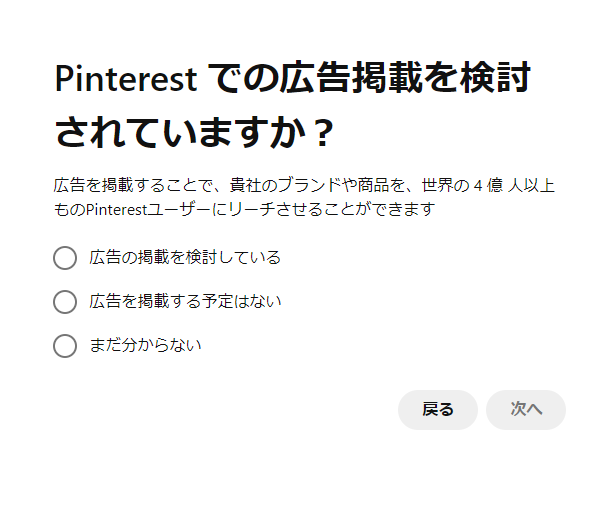The height and width of the screenshot is (516, 615).
Task: Select the 広告の掲載を検討している radio button
Action: tap(65, 258)
